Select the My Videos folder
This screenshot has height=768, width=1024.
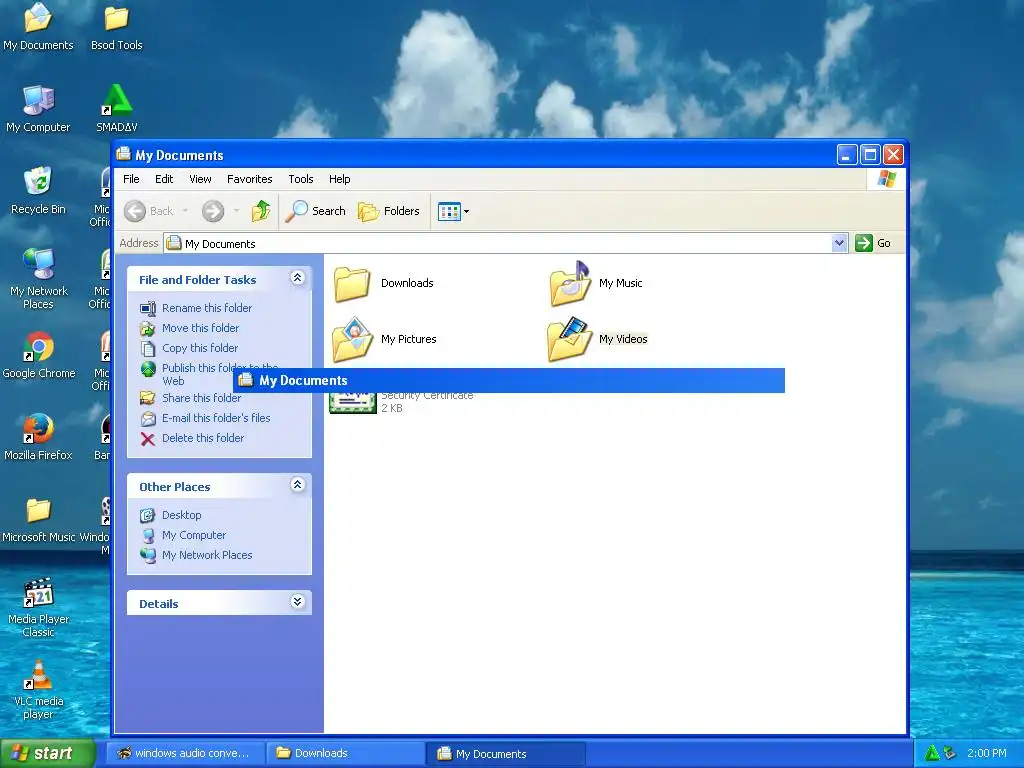598,340
